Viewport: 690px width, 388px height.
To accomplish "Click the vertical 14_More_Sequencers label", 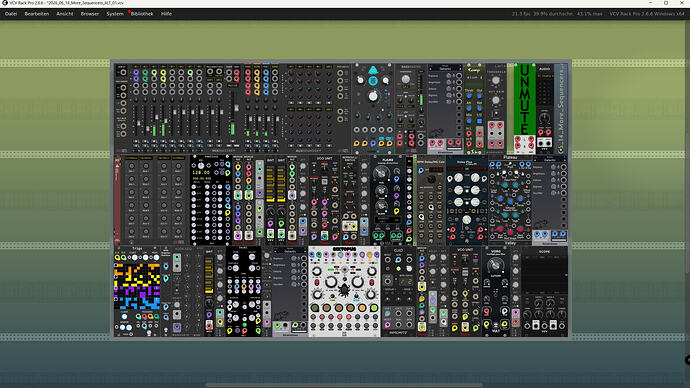I will pyautogui.click(x=561, y=109).
